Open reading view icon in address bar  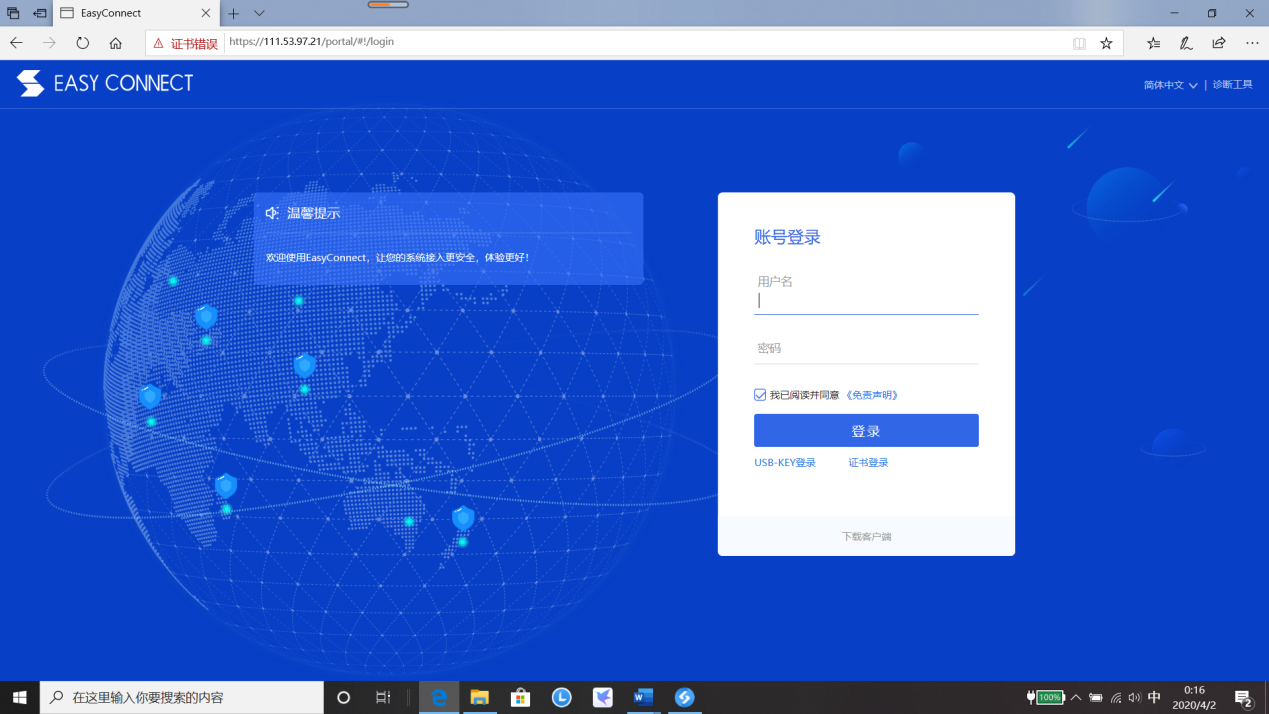coord(1079,44)
